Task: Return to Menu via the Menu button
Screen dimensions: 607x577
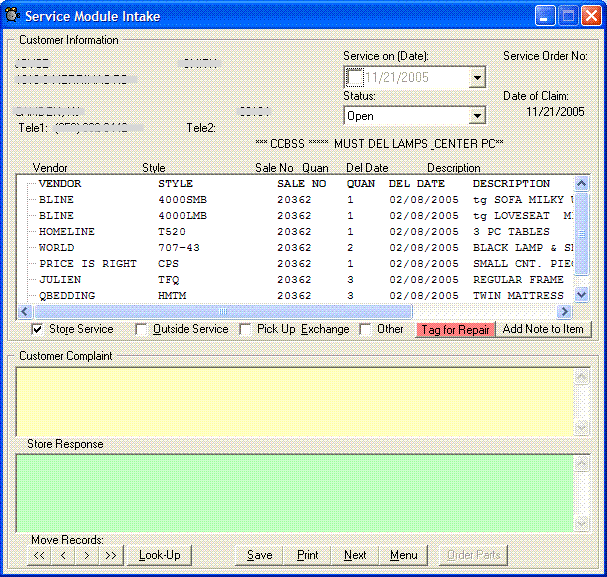Action: (404, 555)
